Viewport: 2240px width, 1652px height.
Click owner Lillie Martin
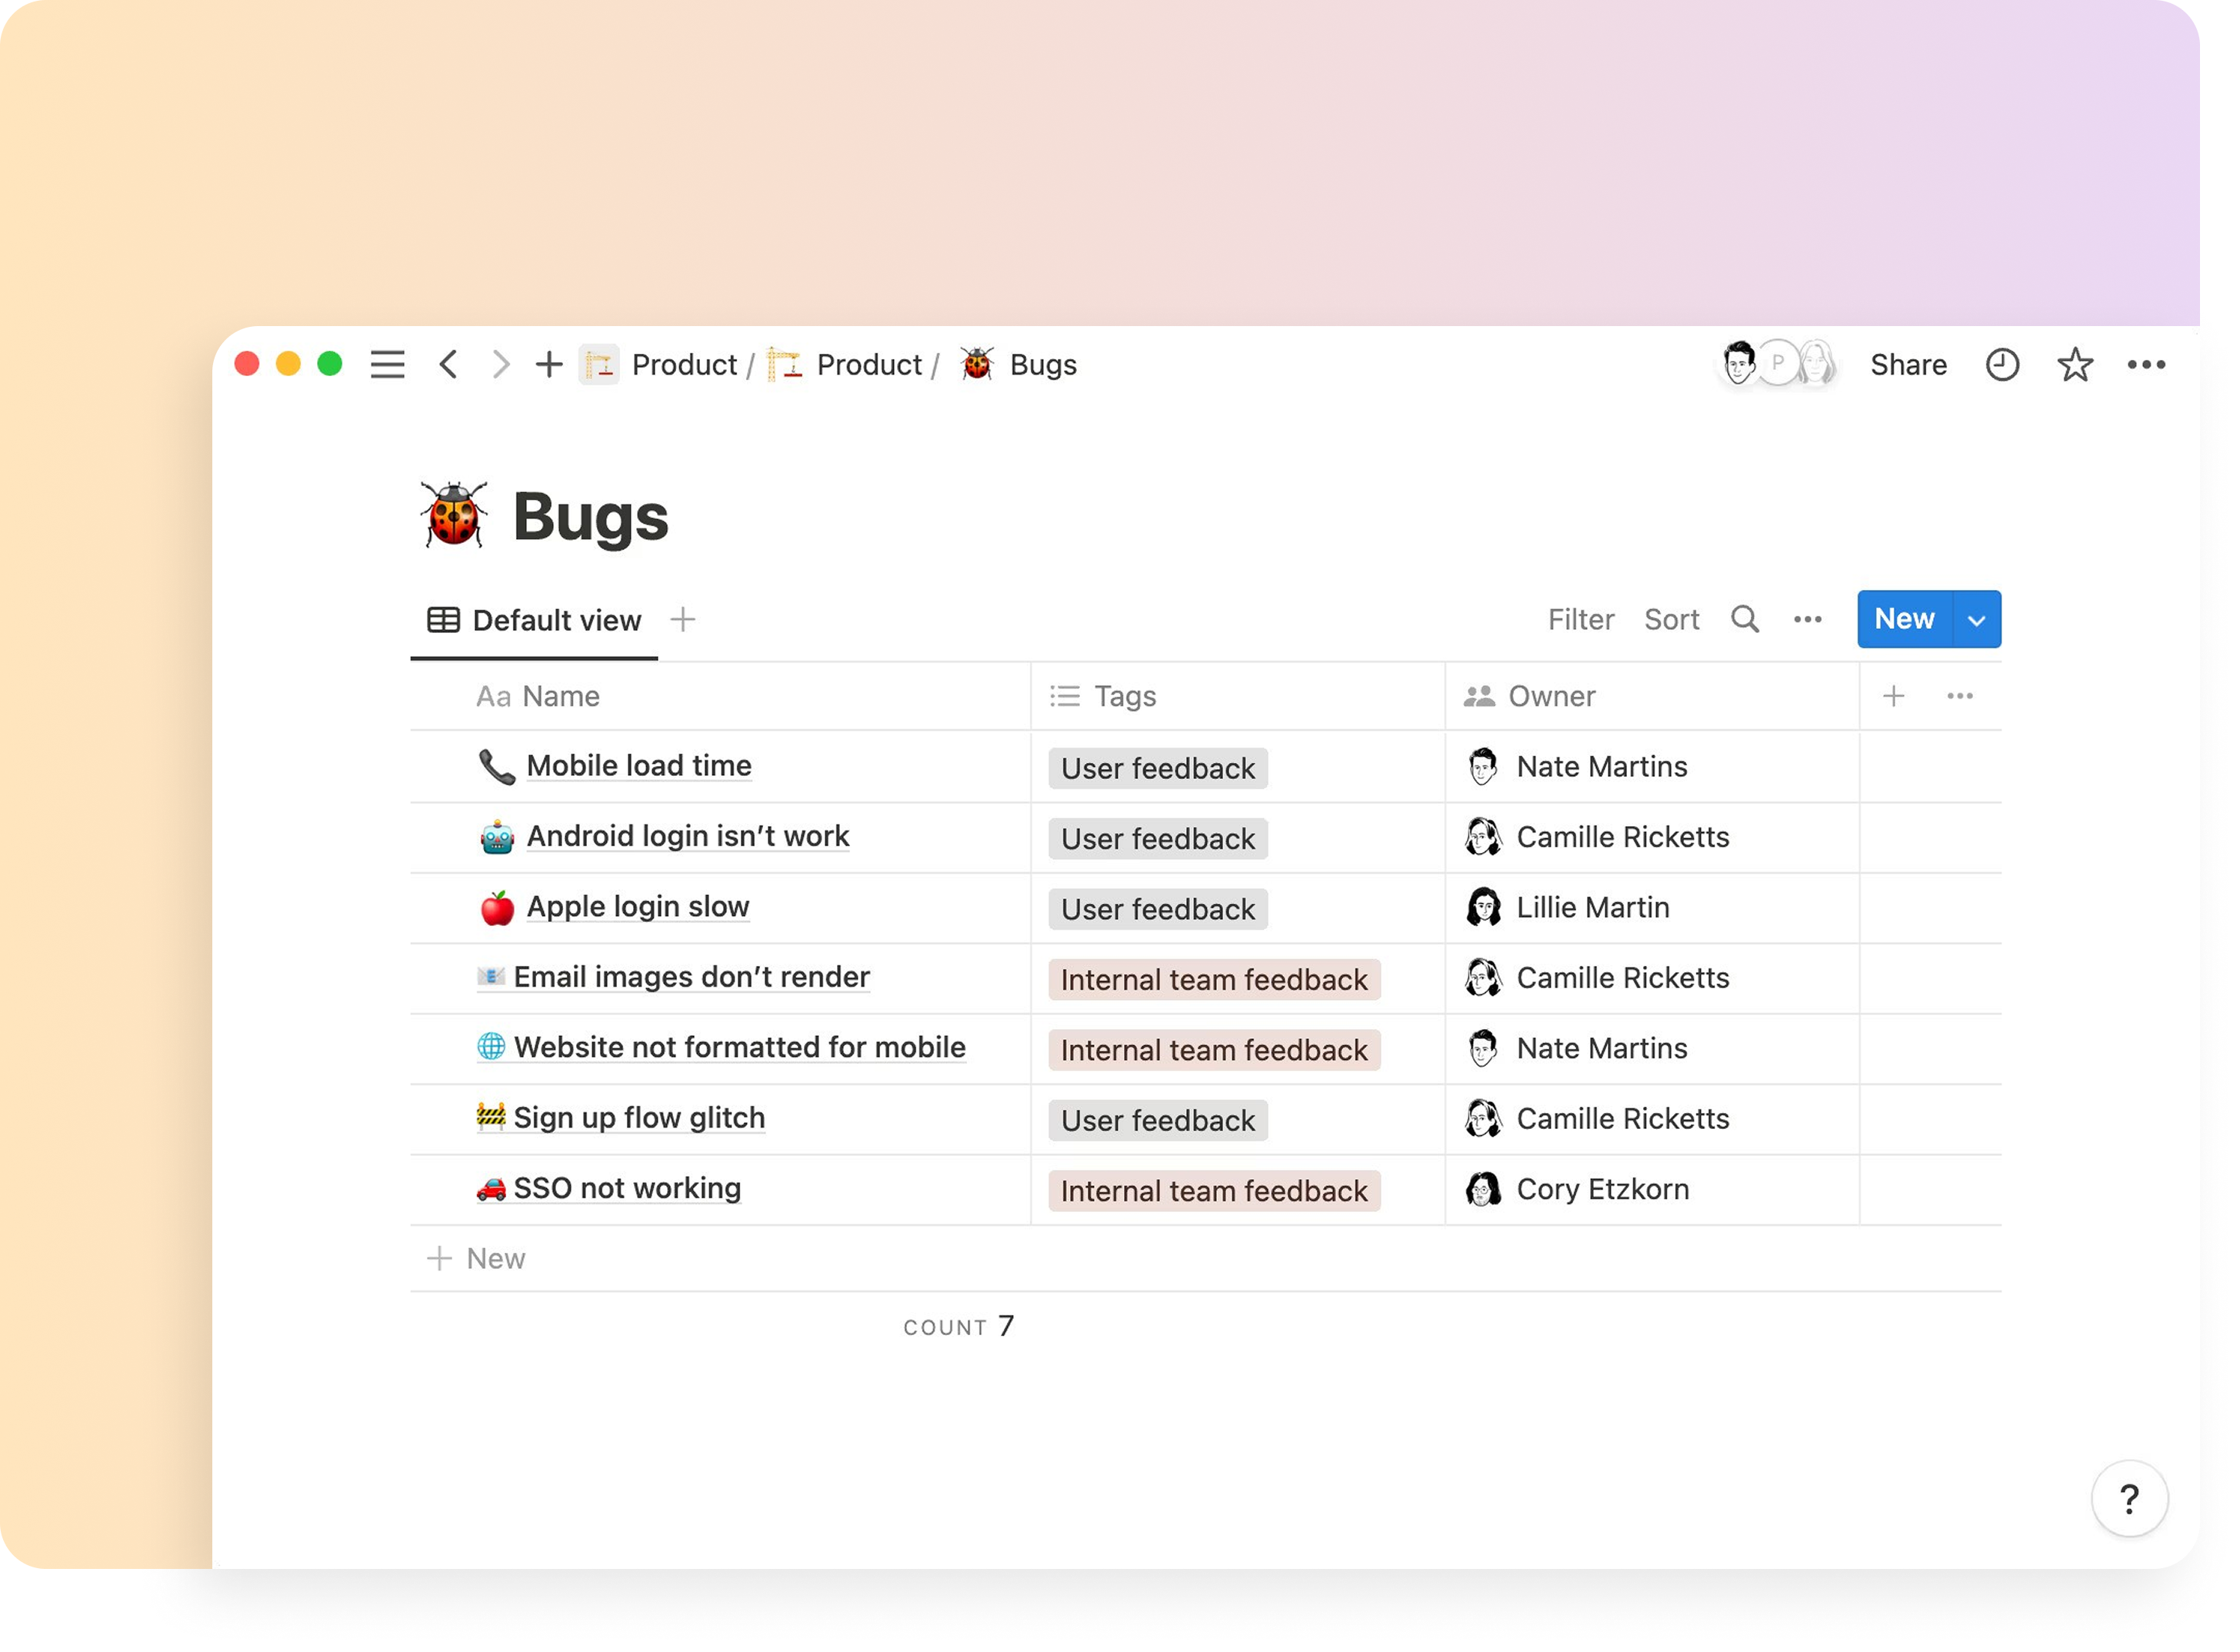[1568, 908]
